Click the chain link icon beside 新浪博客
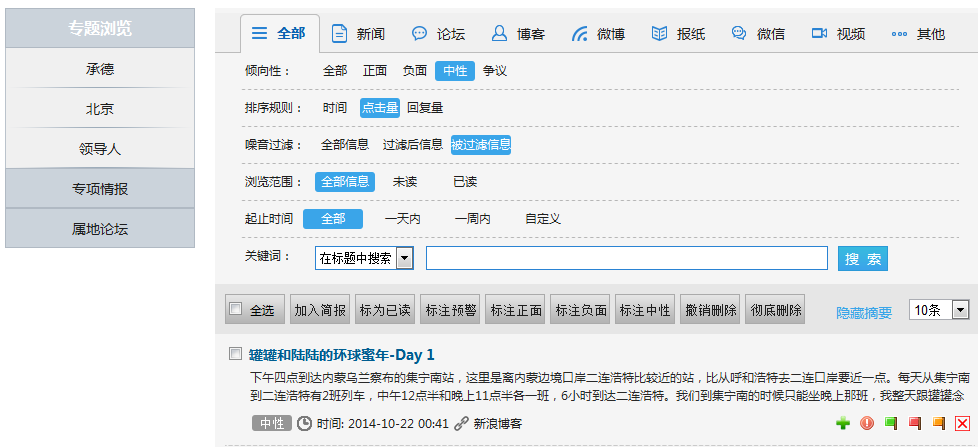Screen dimensions: 978x447 click(461, 423)
